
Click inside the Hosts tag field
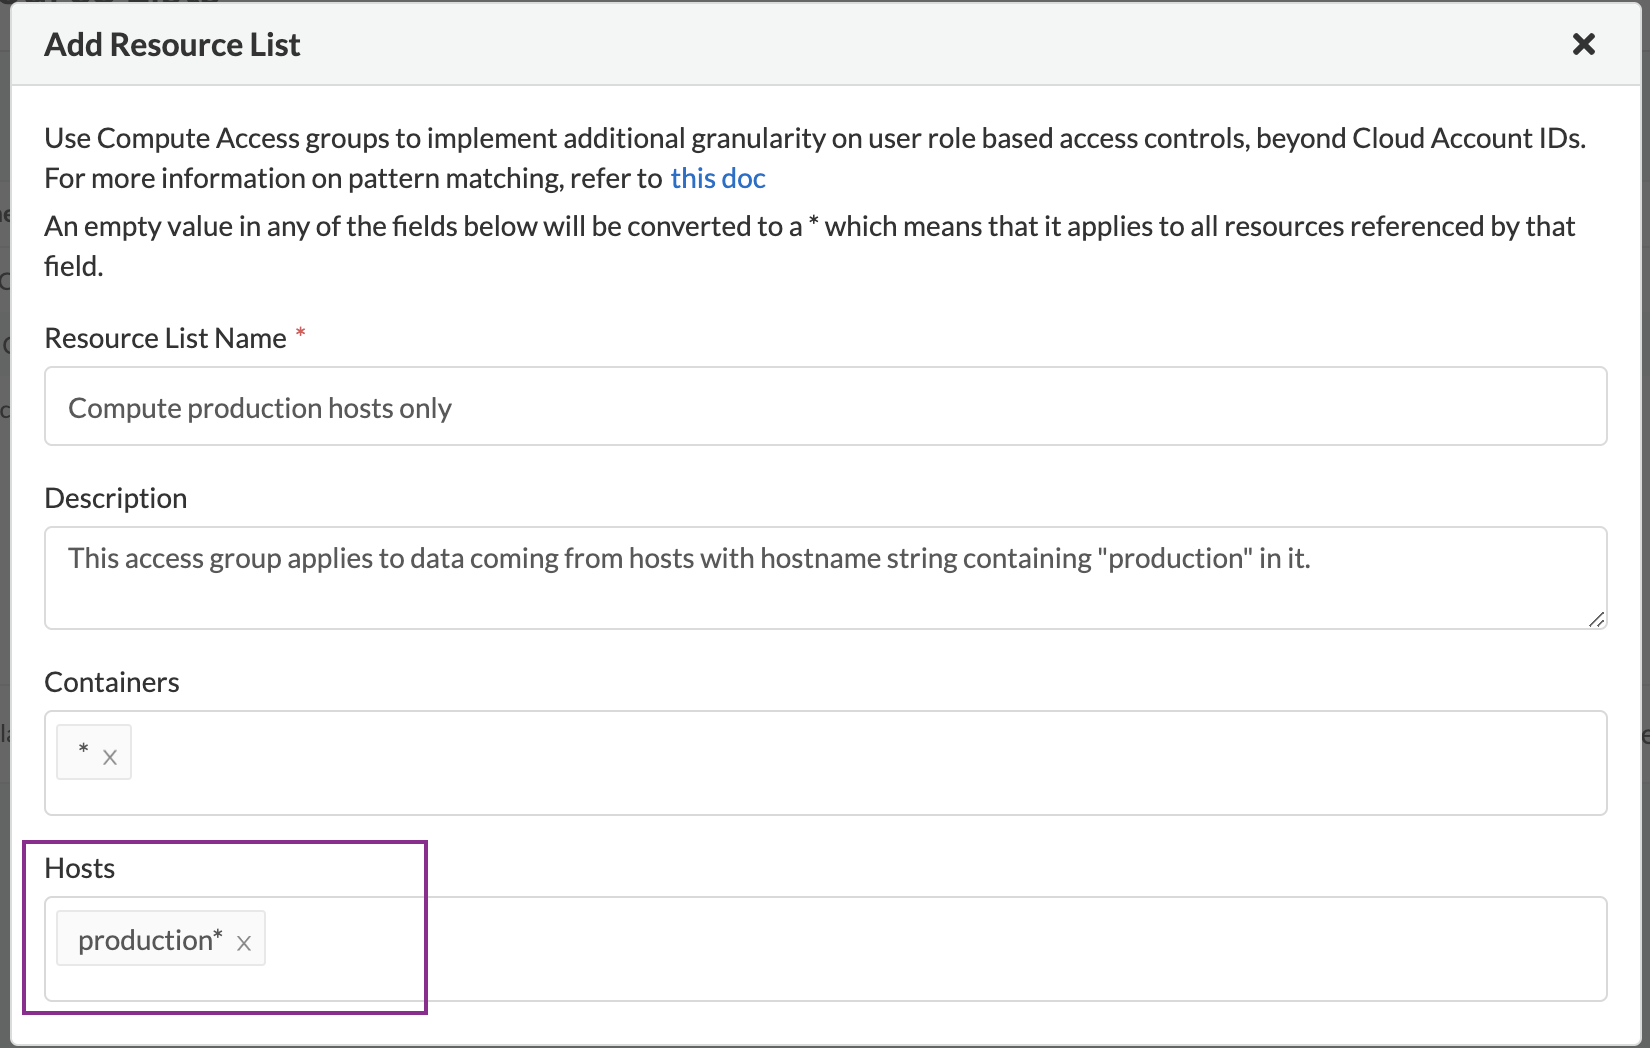pos(825,949)
